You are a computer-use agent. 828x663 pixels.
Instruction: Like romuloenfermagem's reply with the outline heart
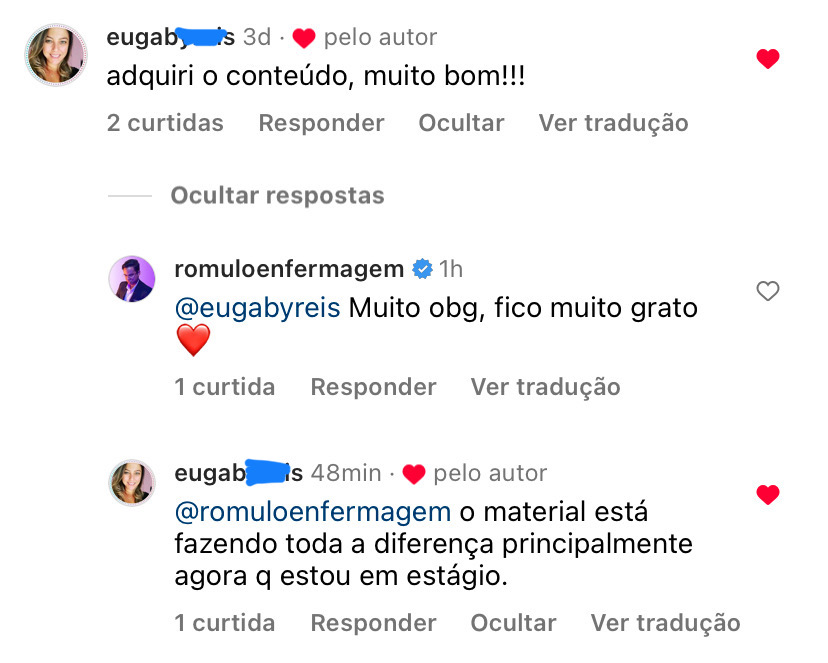(x=767, y=292)
